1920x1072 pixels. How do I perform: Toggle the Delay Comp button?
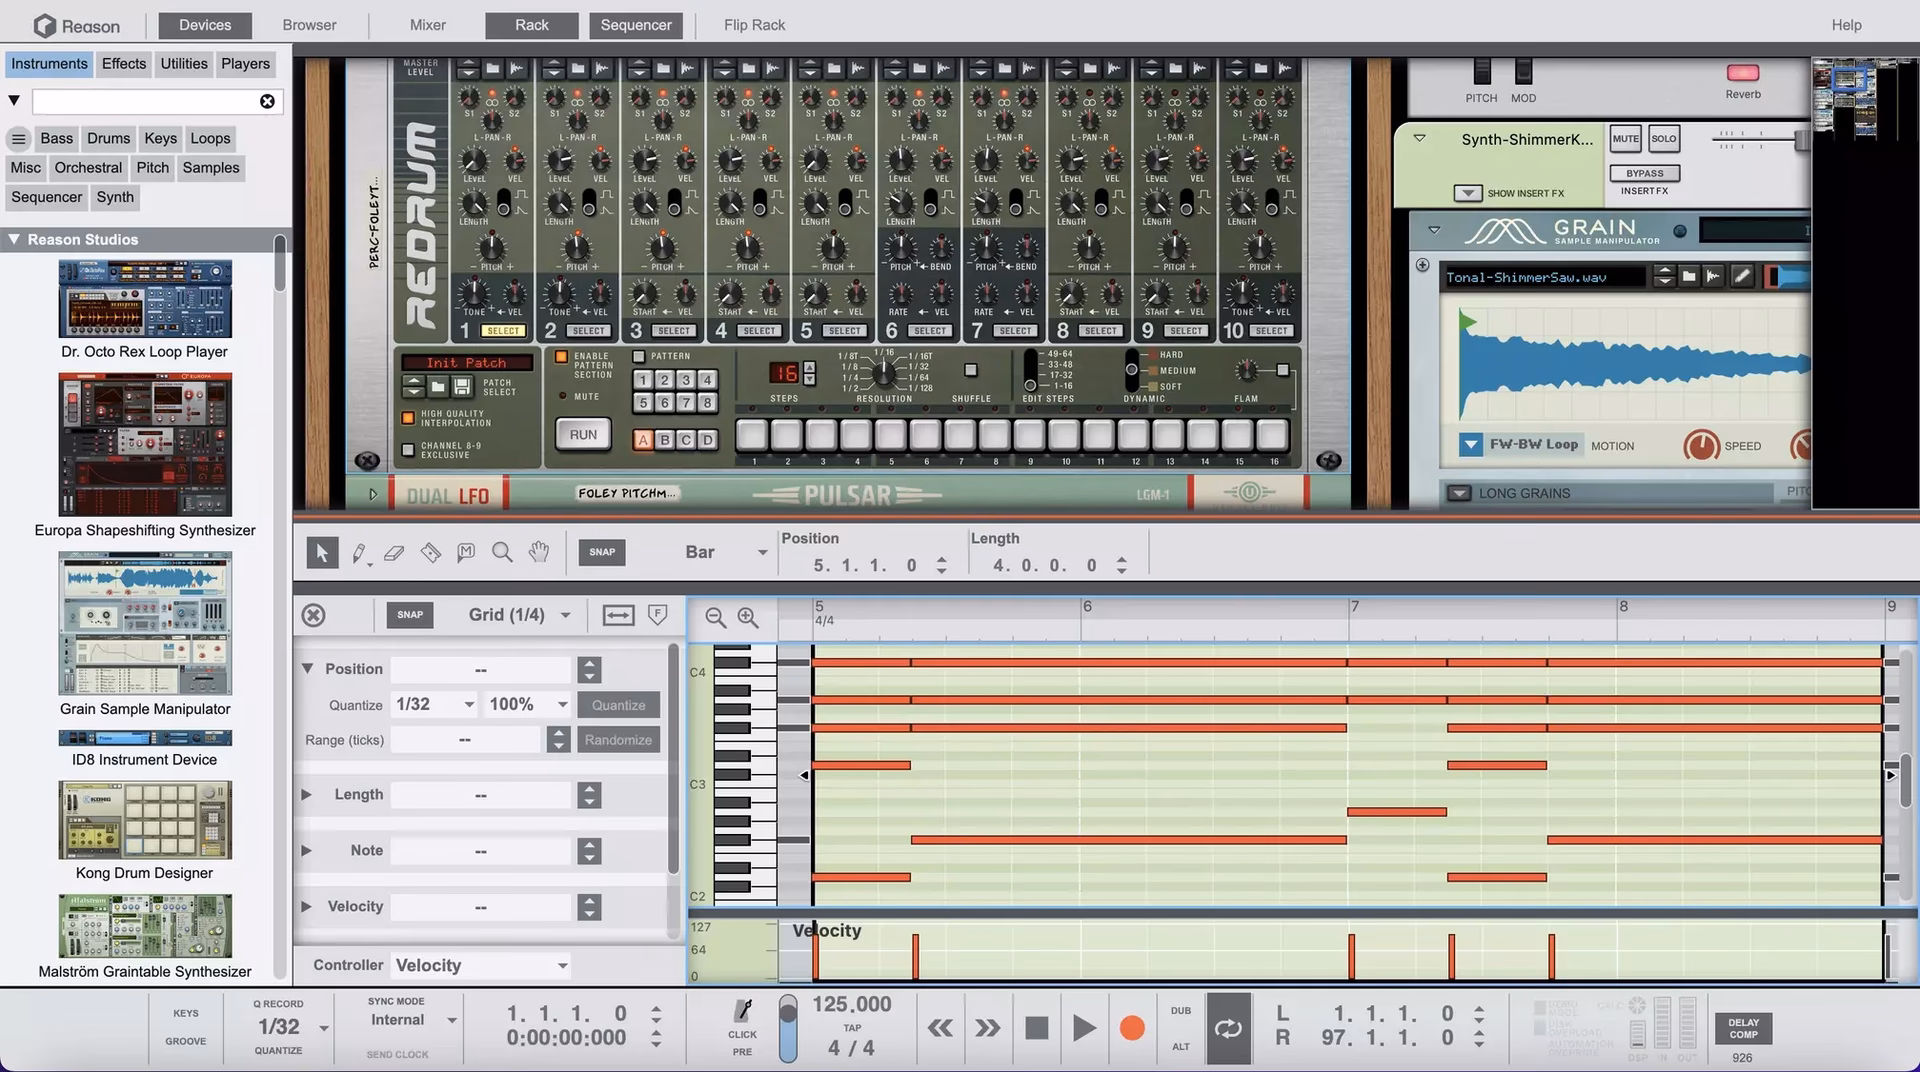[1743, 1028]
